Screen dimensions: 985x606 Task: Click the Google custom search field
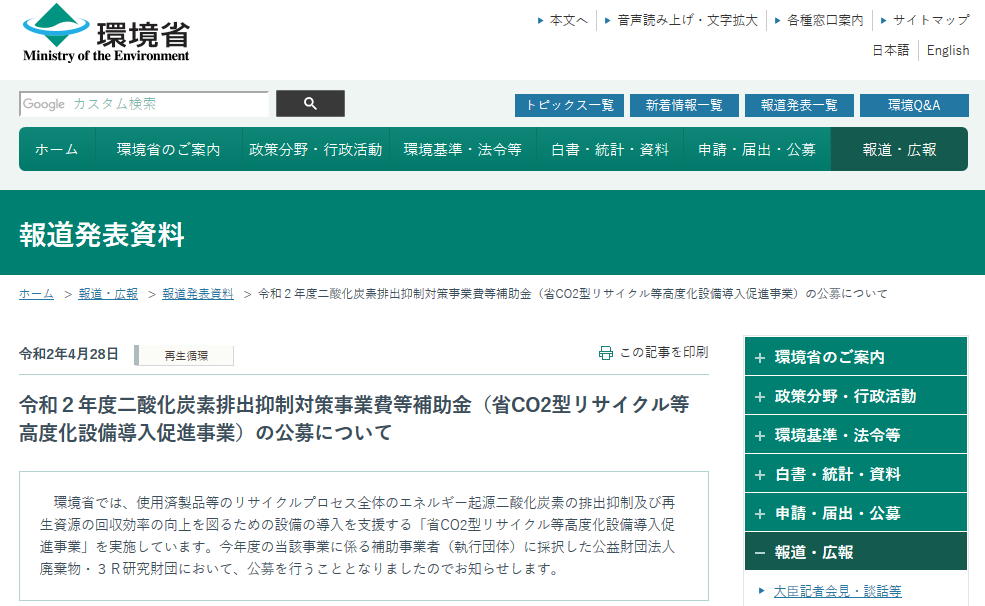click(144, 104)
